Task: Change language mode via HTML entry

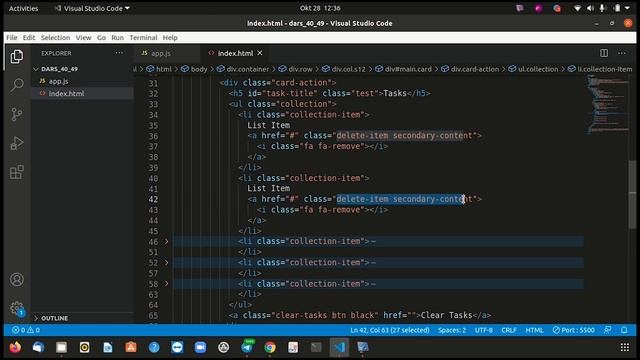Action: [x=534, y=330]
